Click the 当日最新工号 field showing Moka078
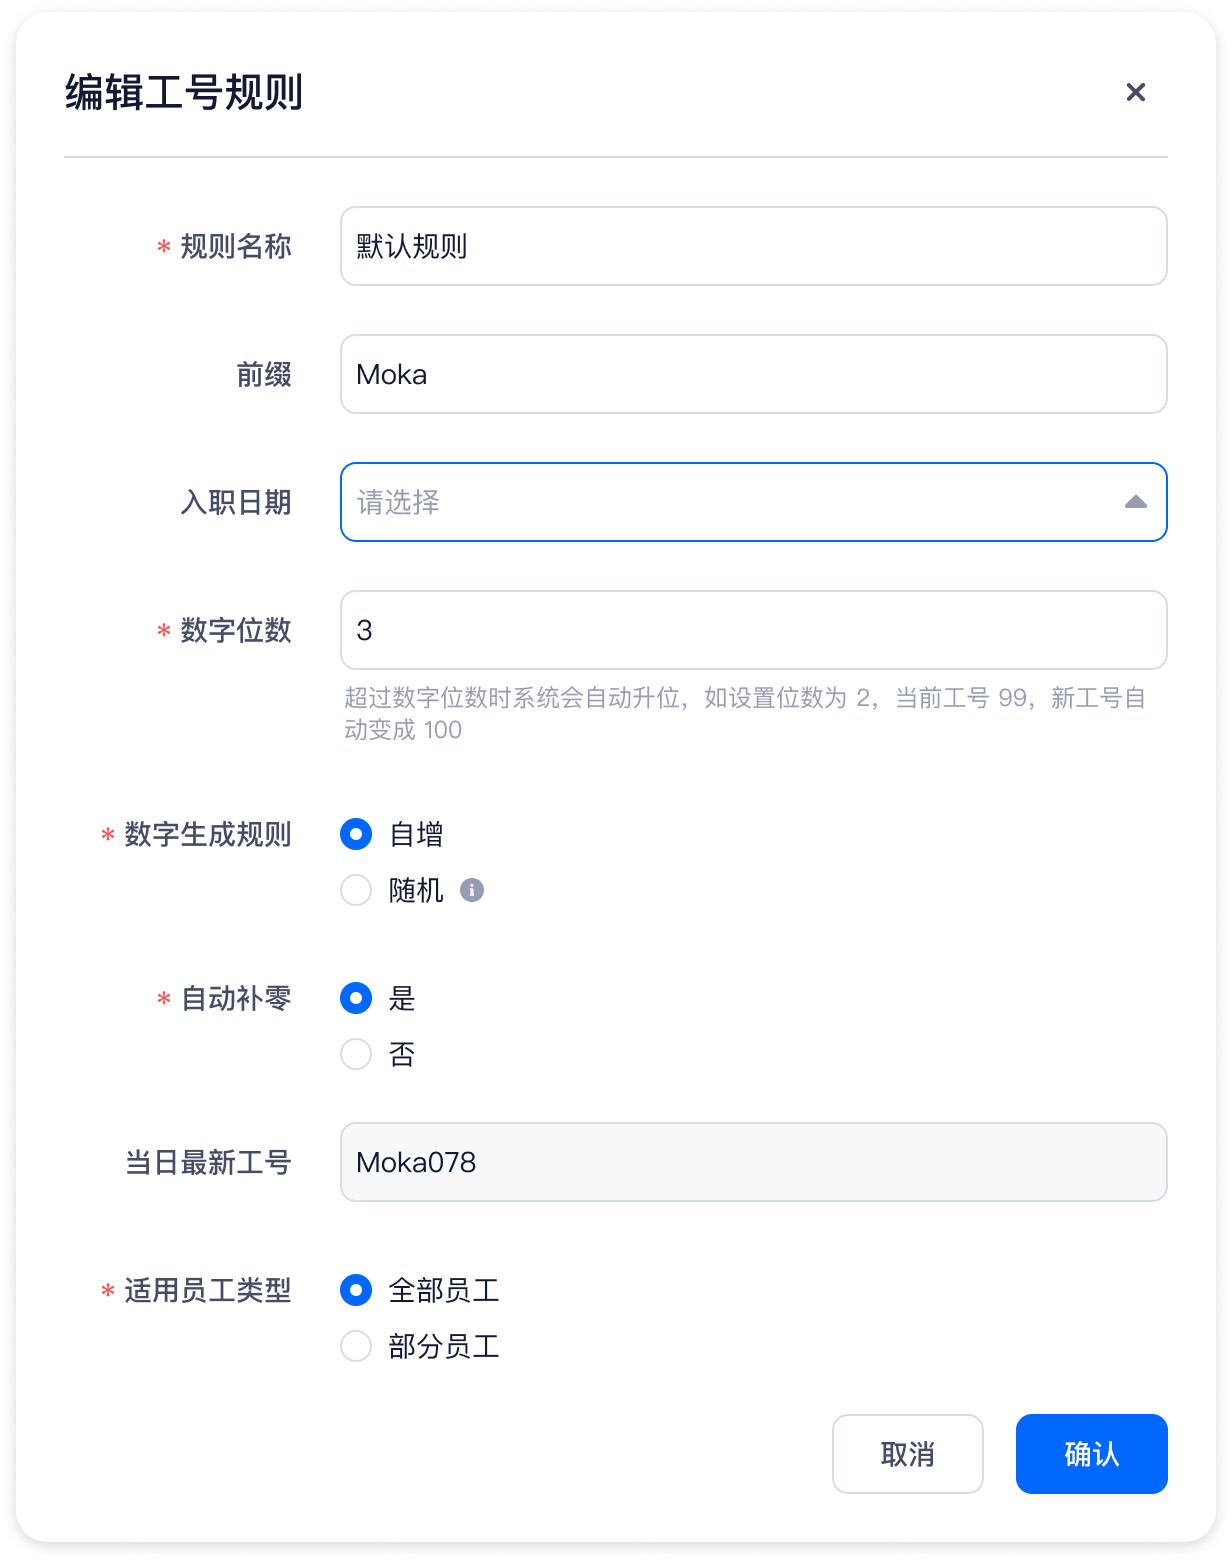The height and width of the screenshot is (1562, 1232). click(x=753, y=1162)
